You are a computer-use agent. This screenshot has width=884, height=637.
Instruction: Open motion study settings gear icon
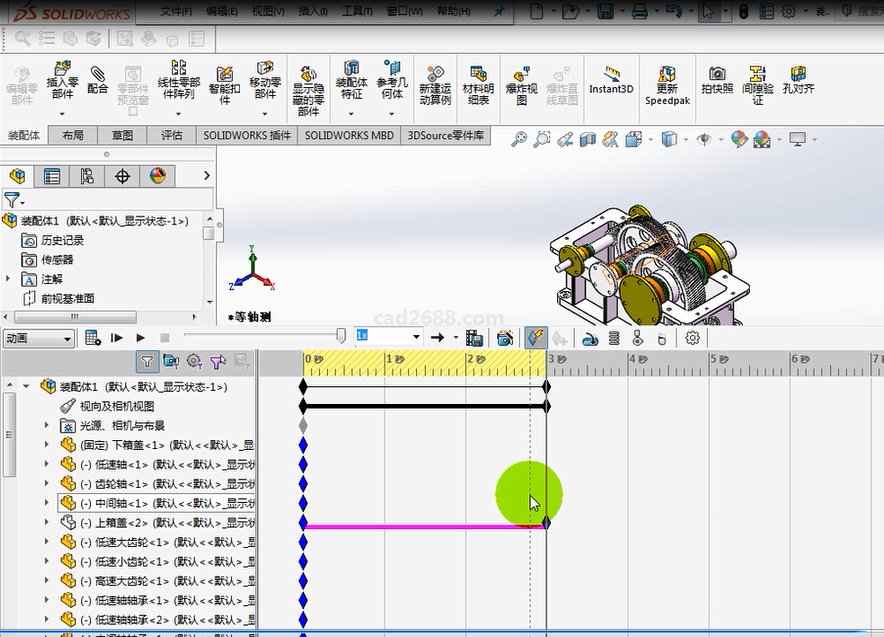pyautogui.click(x=692, y=338)
